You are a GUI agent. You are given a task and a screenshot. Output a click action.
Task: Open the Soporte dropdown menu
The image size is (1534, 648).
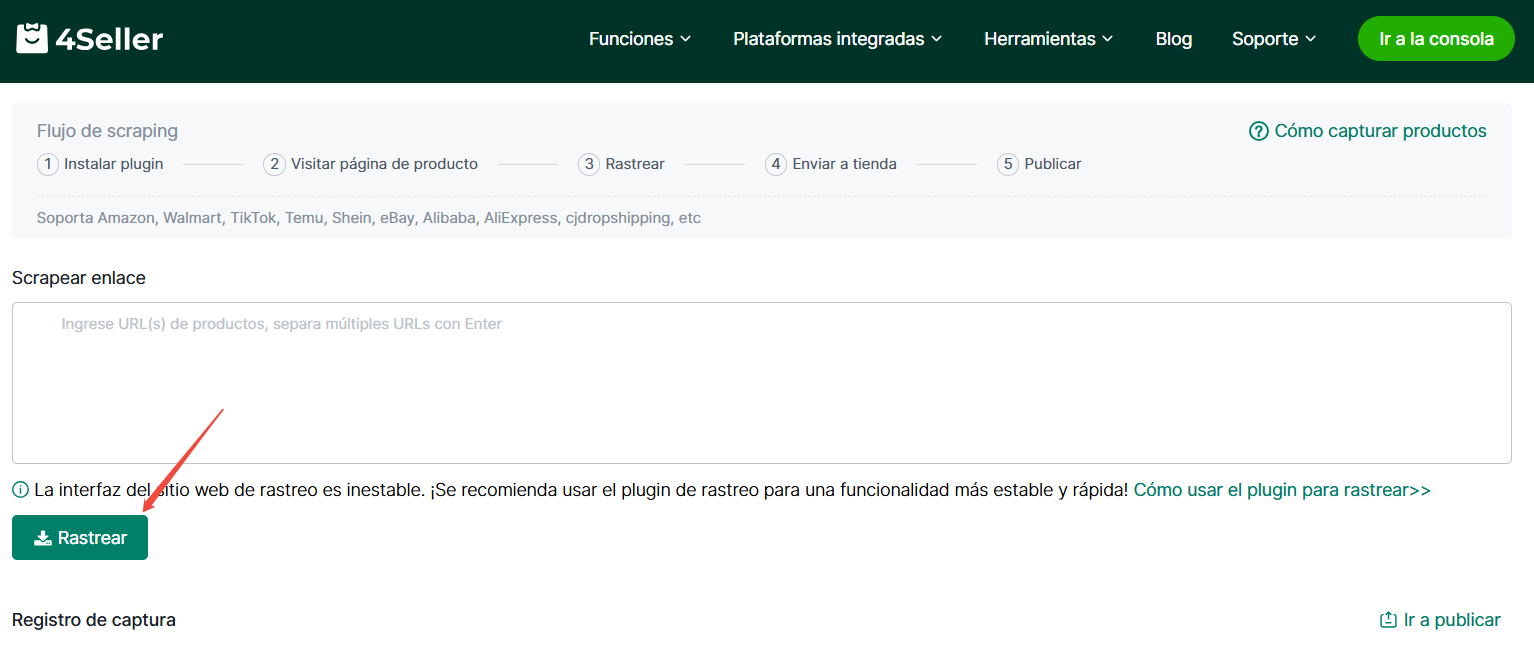[x=1274, y=39]
